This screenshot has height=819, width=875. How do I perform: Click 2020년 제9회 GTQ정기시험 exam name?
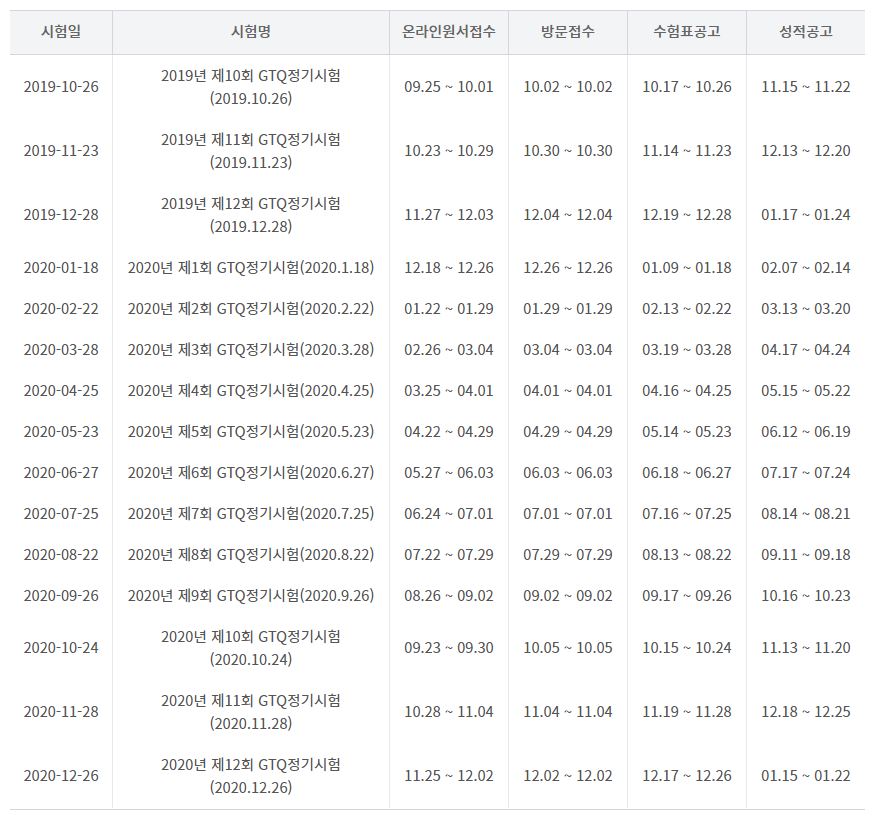[x=251, y=596]
